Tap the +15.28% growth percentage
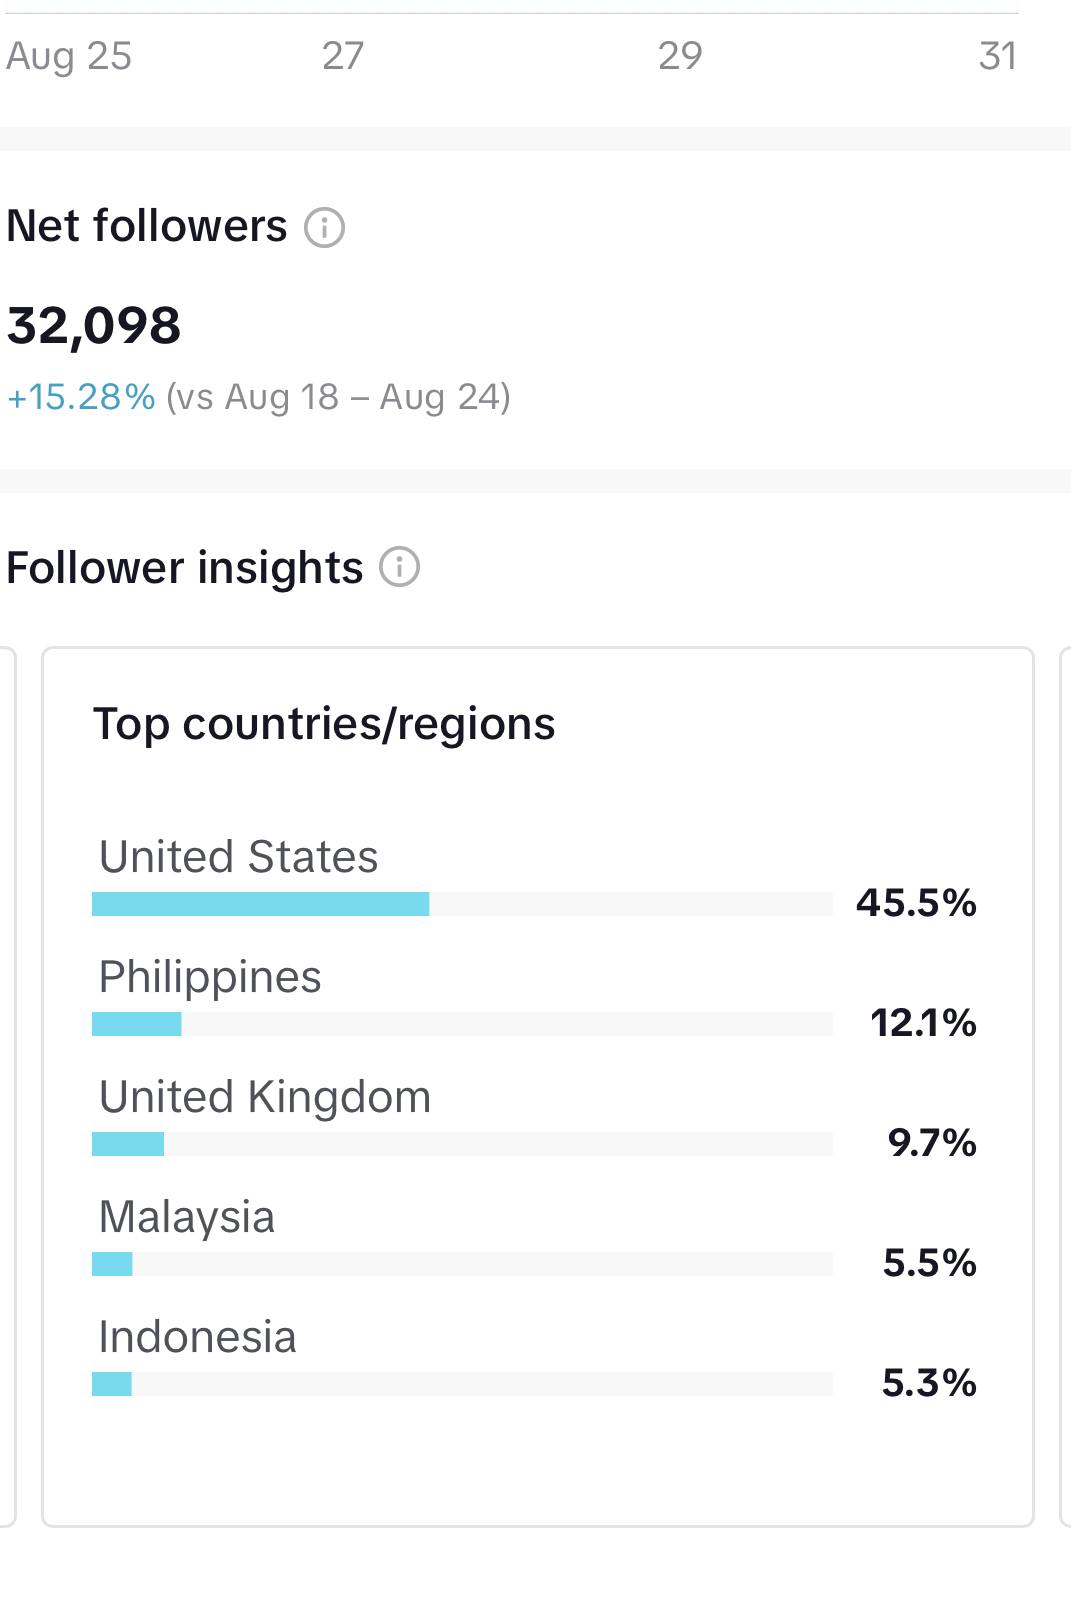The width and height of the screenshot is (1071, 1617). click(x=81, y=397)
